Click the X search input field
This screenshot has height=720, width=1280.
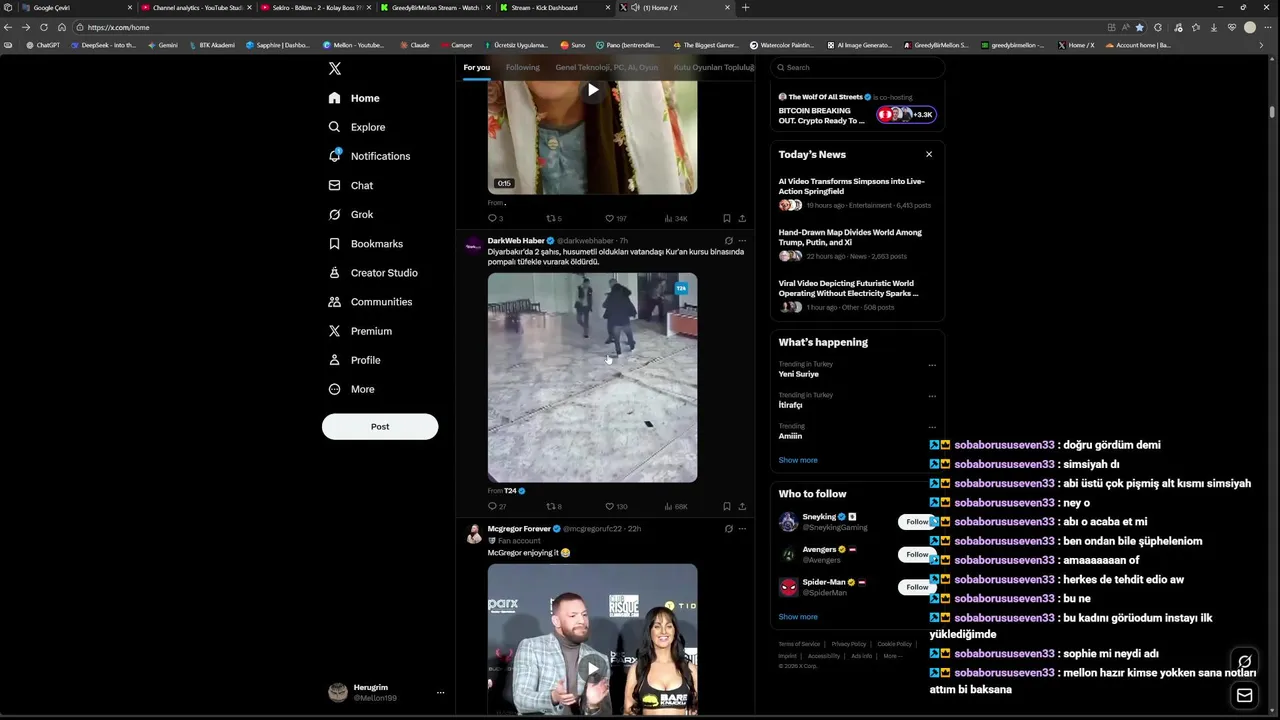(x=857, y=67)
